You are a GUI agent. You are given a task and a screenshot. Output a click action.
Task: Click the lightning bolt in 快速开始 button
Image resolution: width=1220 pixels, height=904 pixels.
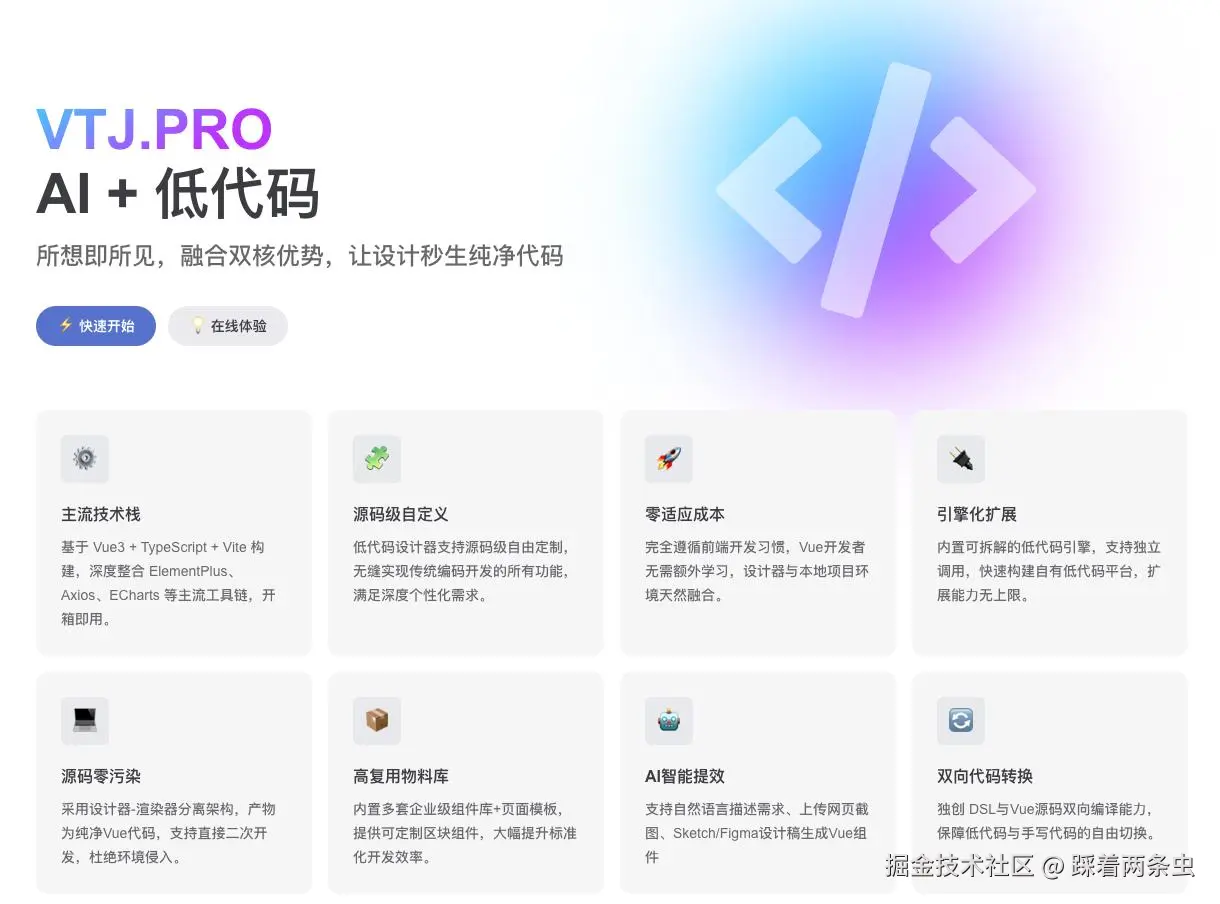[66, 325]
